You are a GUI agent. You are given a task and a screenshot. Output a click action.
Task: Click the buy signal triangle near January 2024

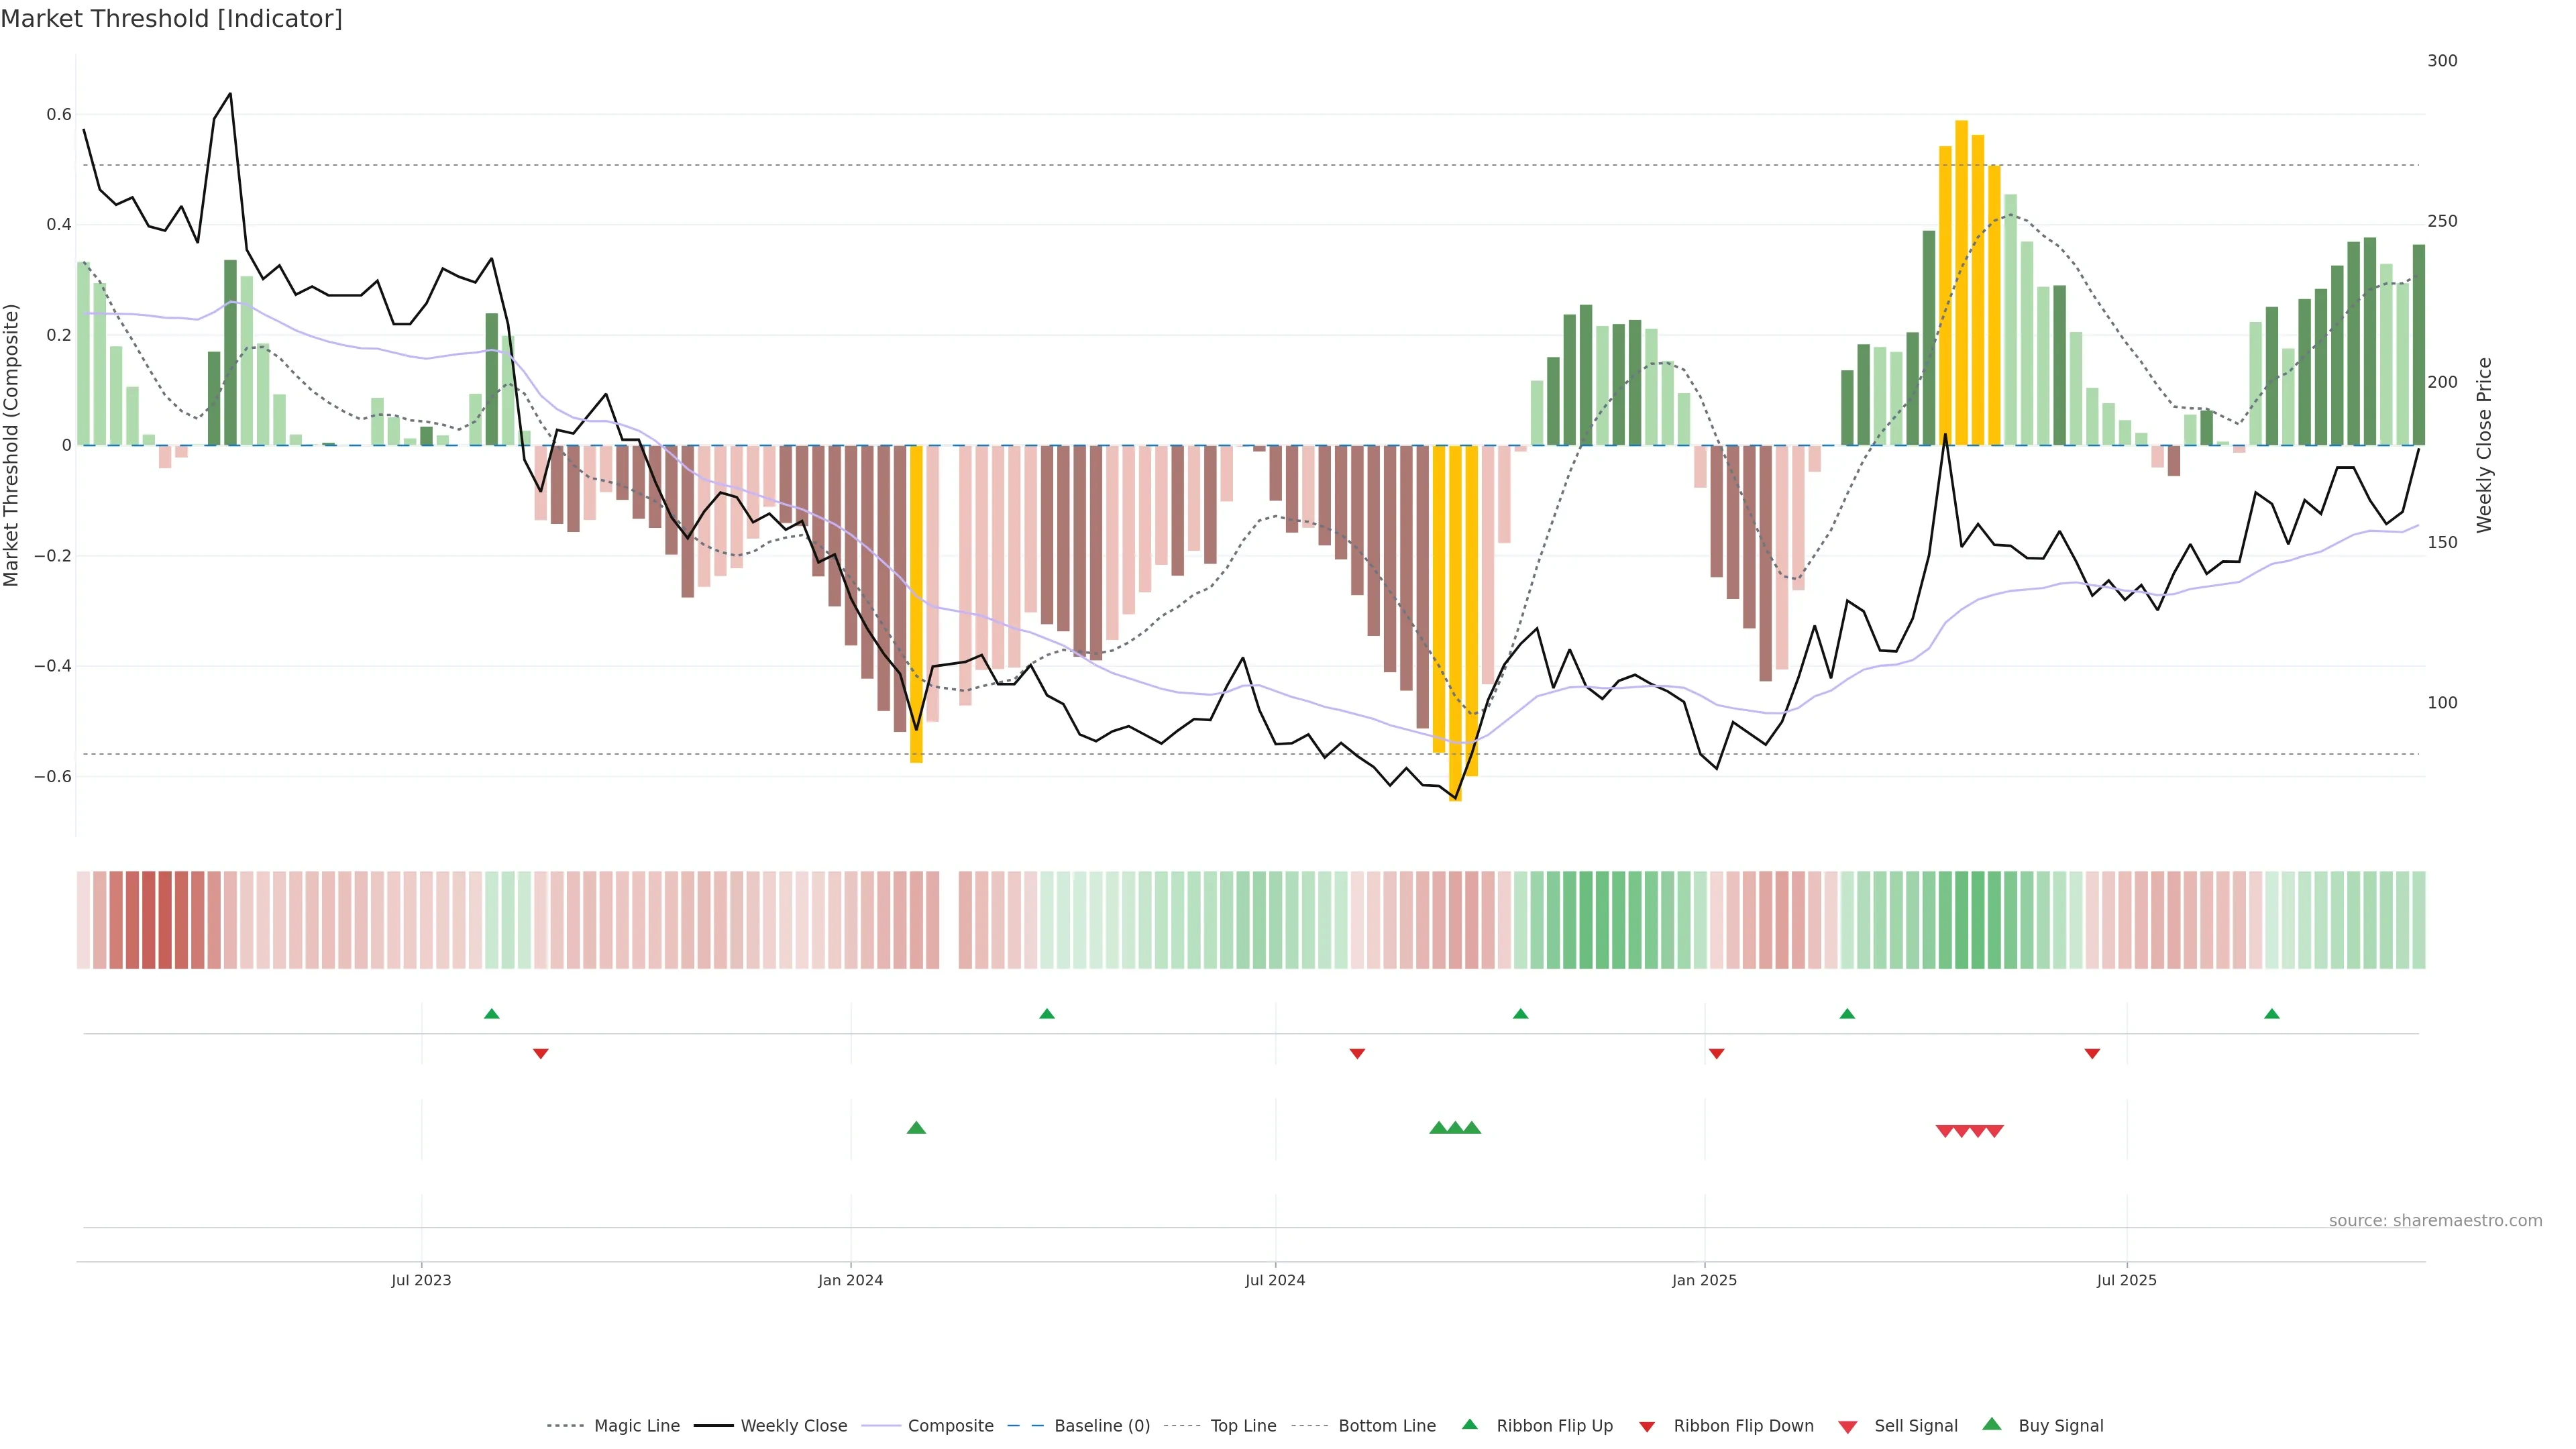916,1128
